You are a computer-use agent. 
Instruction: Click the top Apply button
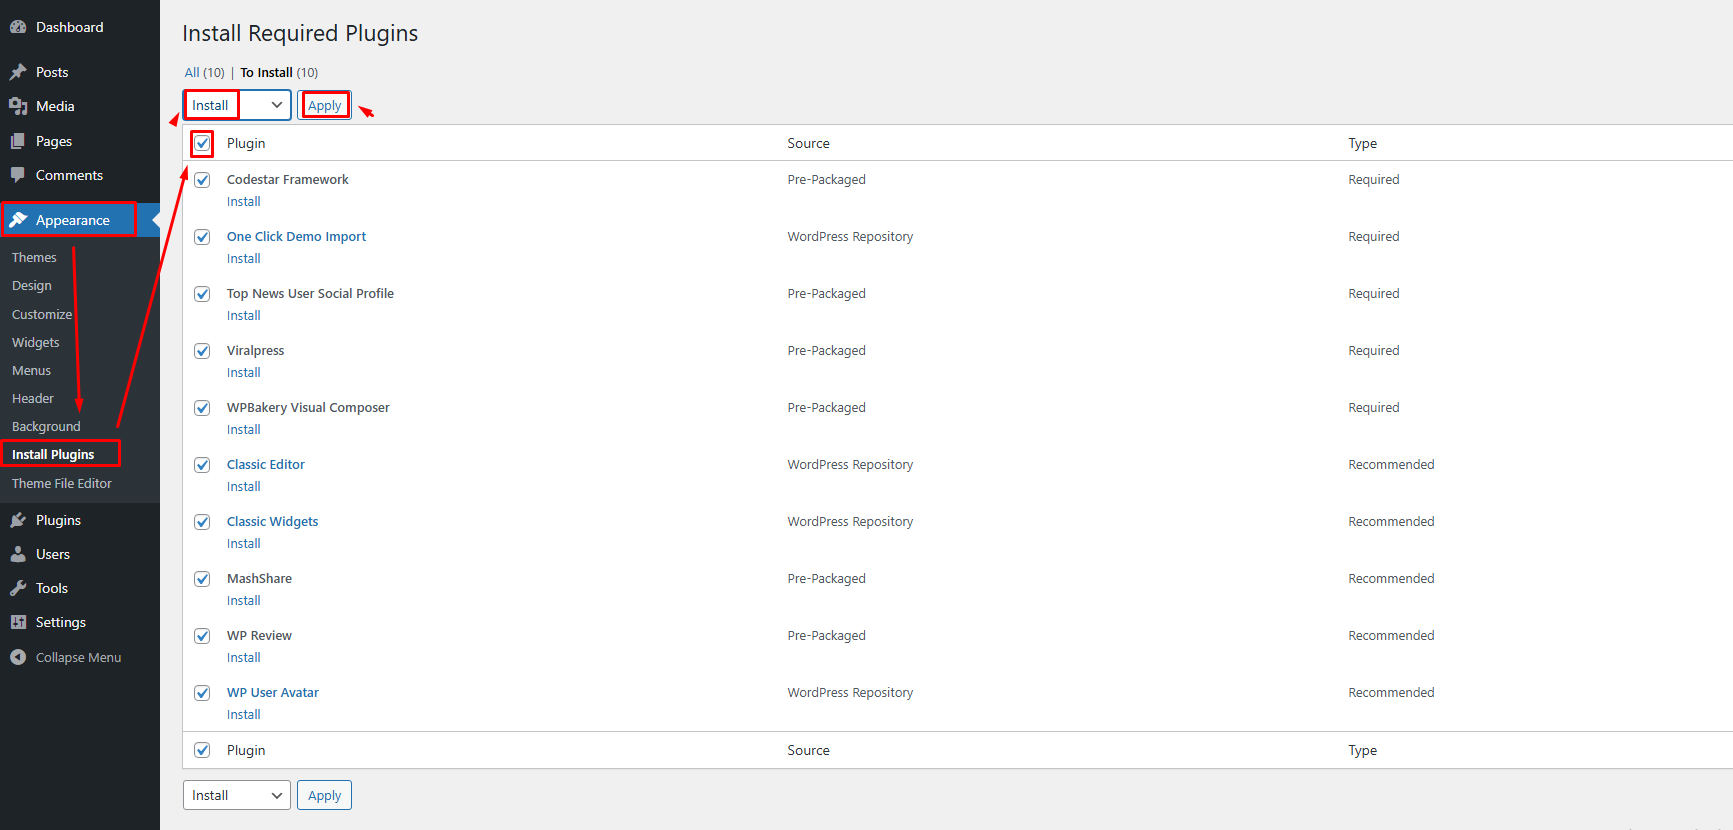pos(325,105)
